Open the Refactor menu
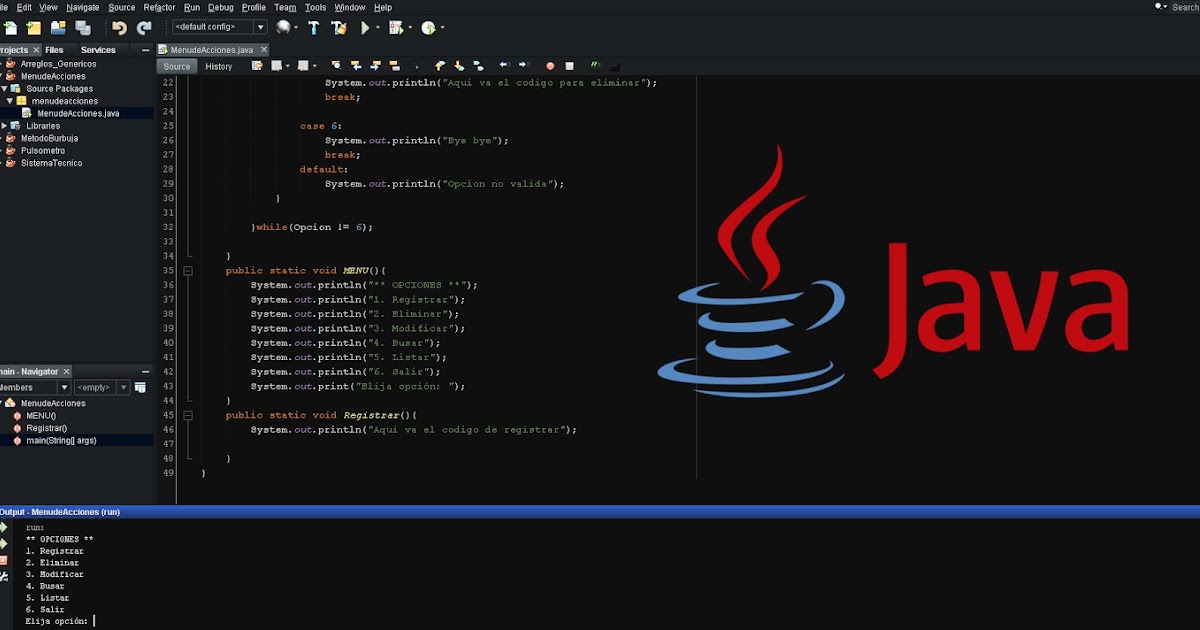The width and height of the screenshot is (1200, 630). tap(160, 7)
